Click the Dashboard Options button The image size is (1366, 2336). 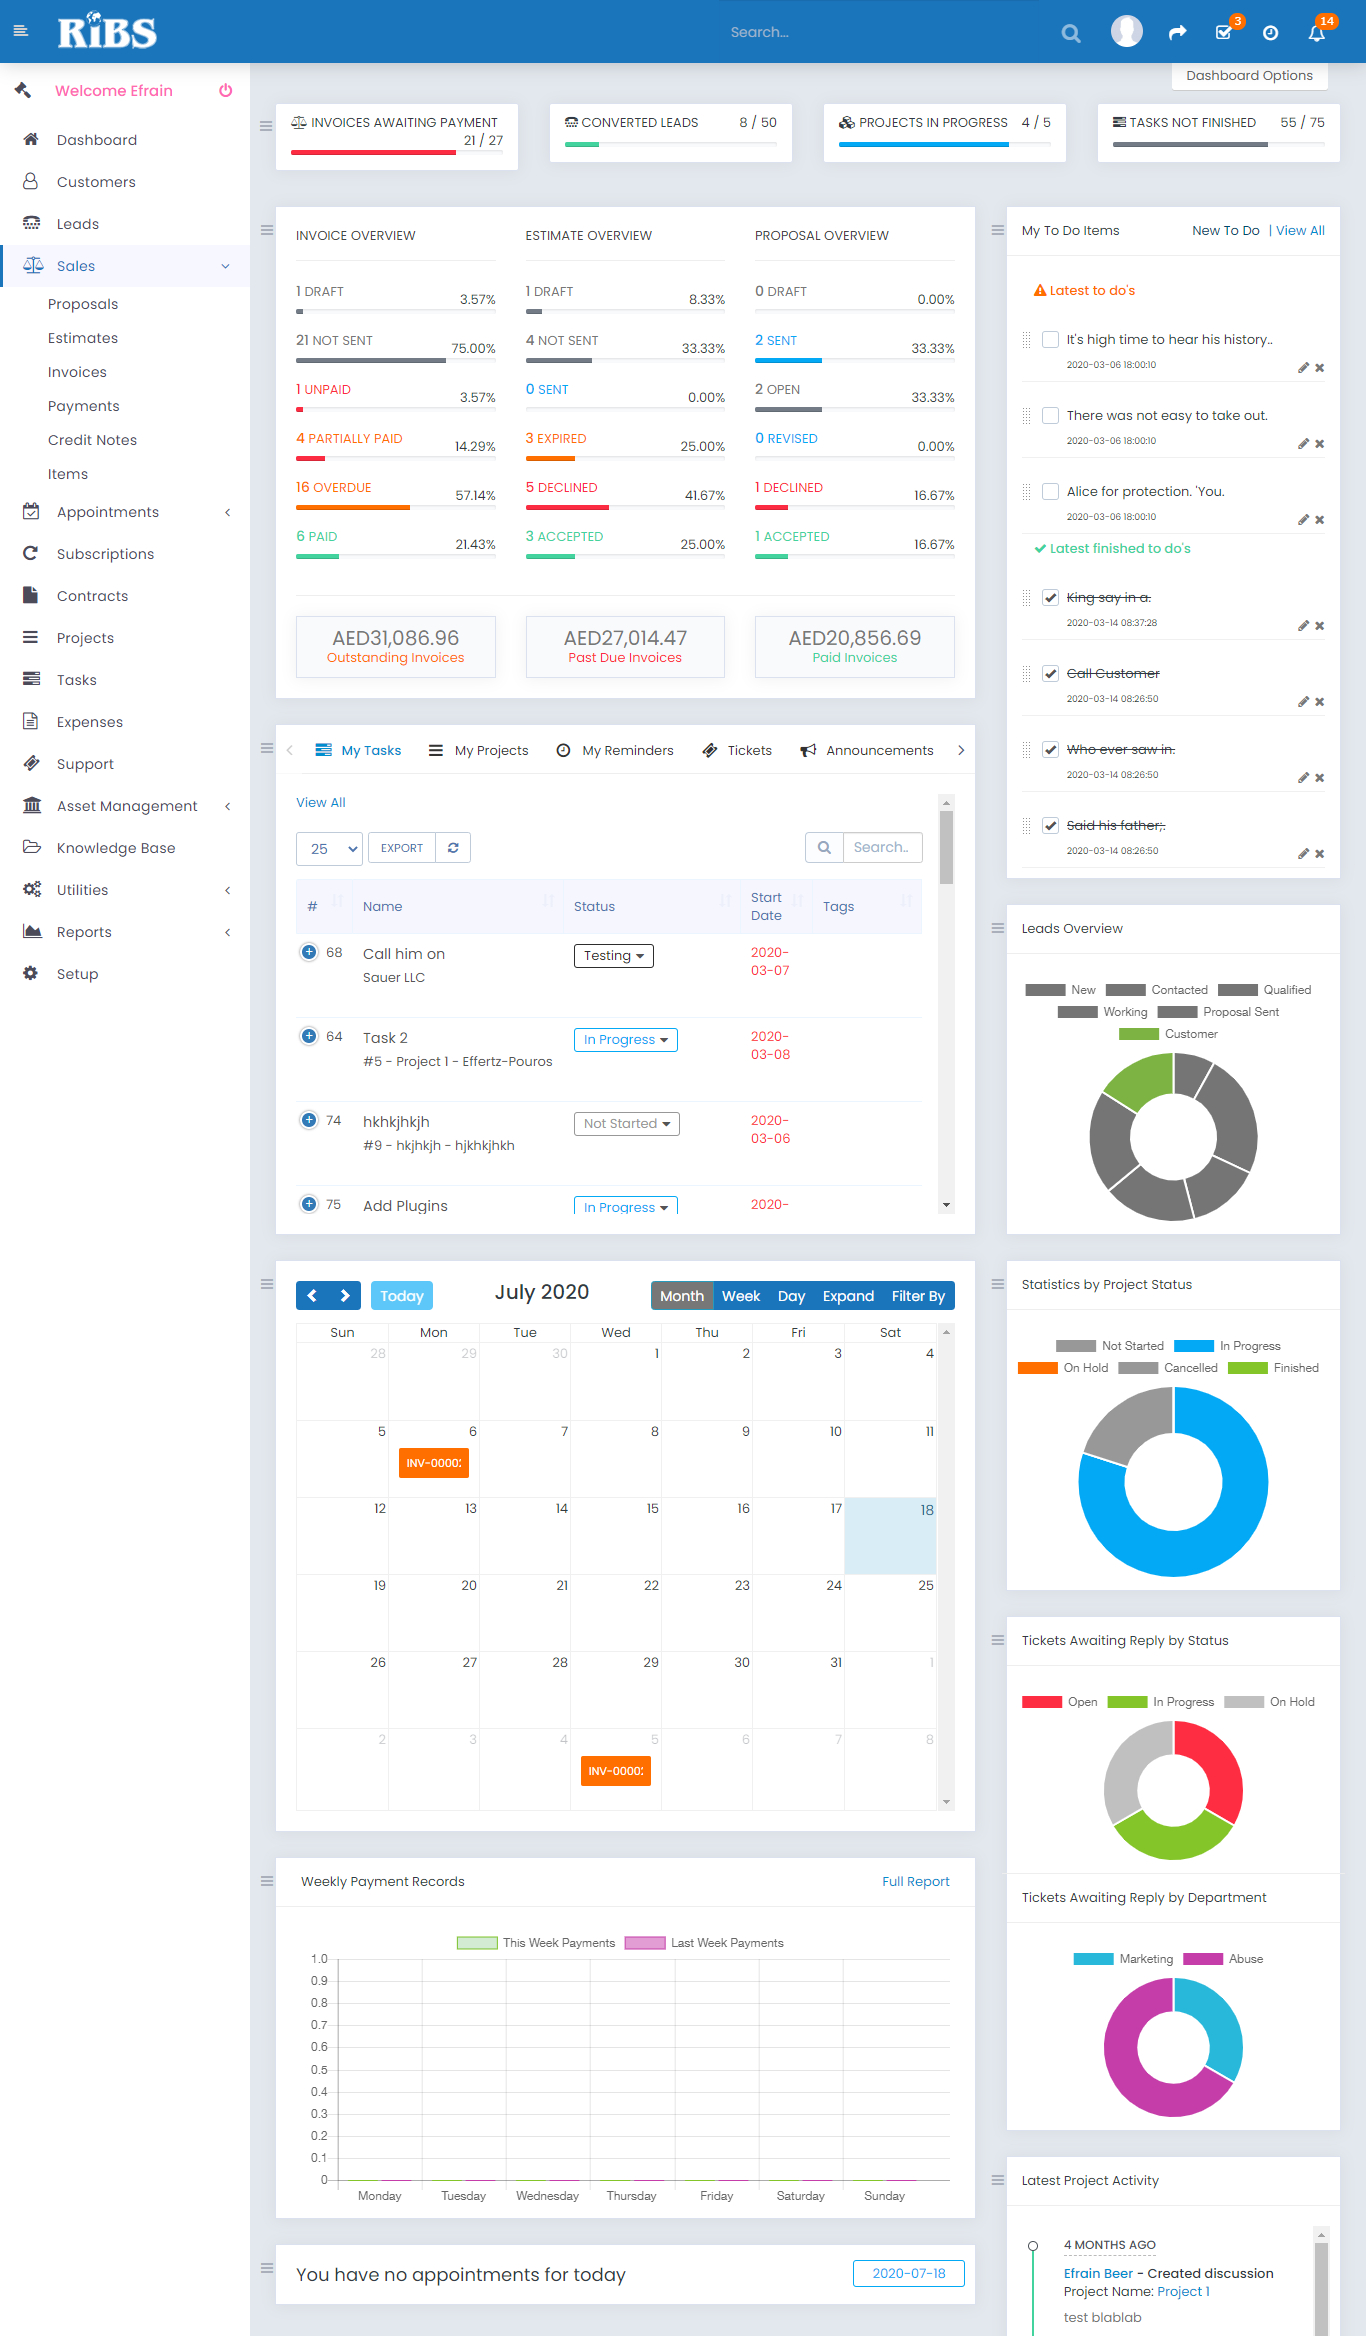point(1249,76)
